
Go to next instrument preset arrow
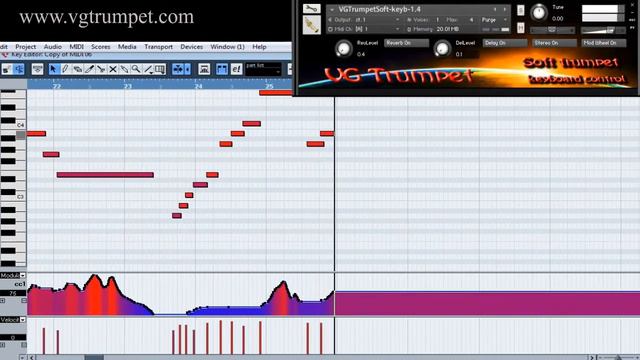pyautogui.click(x=505, y=9)
